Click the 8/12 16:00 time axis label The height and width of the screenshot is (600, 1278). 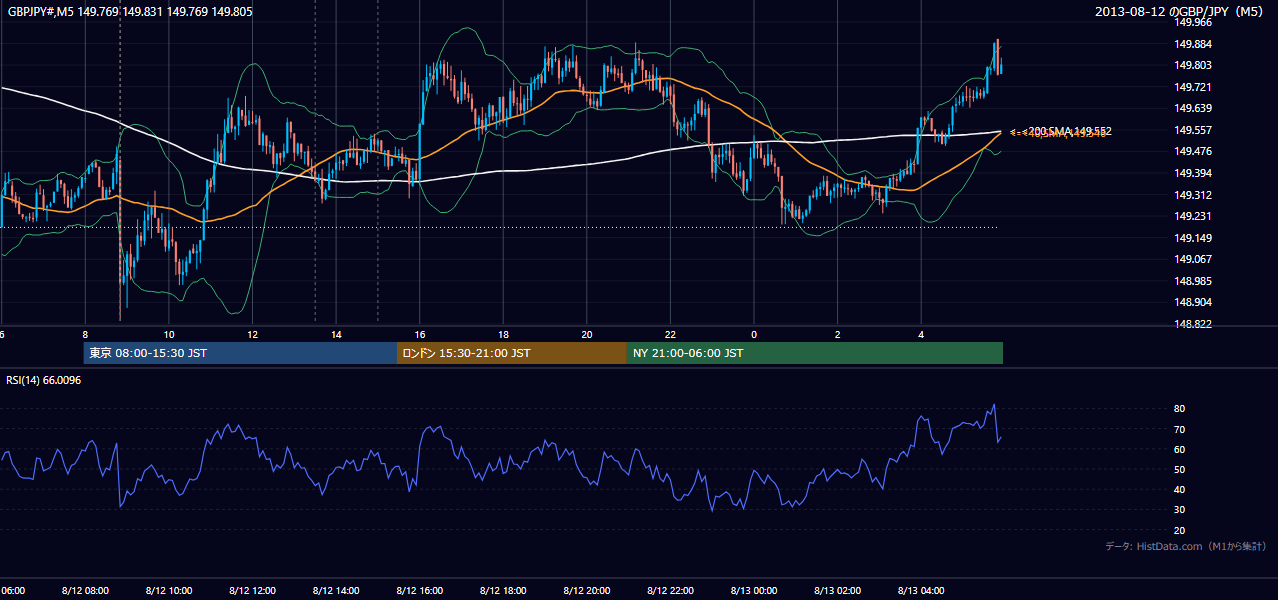tap(419, 591)
